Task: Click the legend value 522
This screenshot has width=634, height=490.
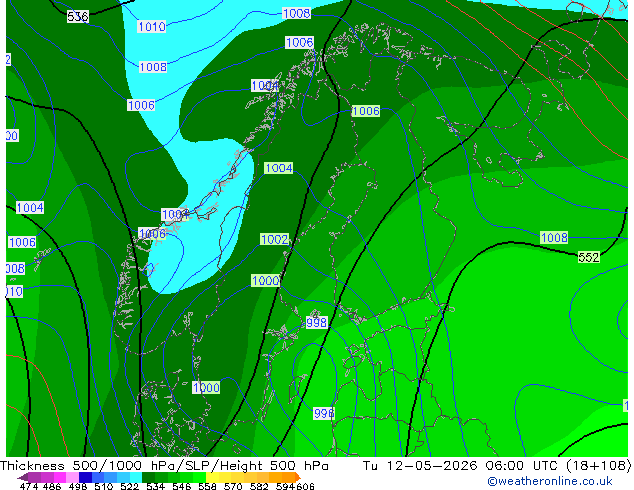Action: pyautogui.click(x=129, y=486)
